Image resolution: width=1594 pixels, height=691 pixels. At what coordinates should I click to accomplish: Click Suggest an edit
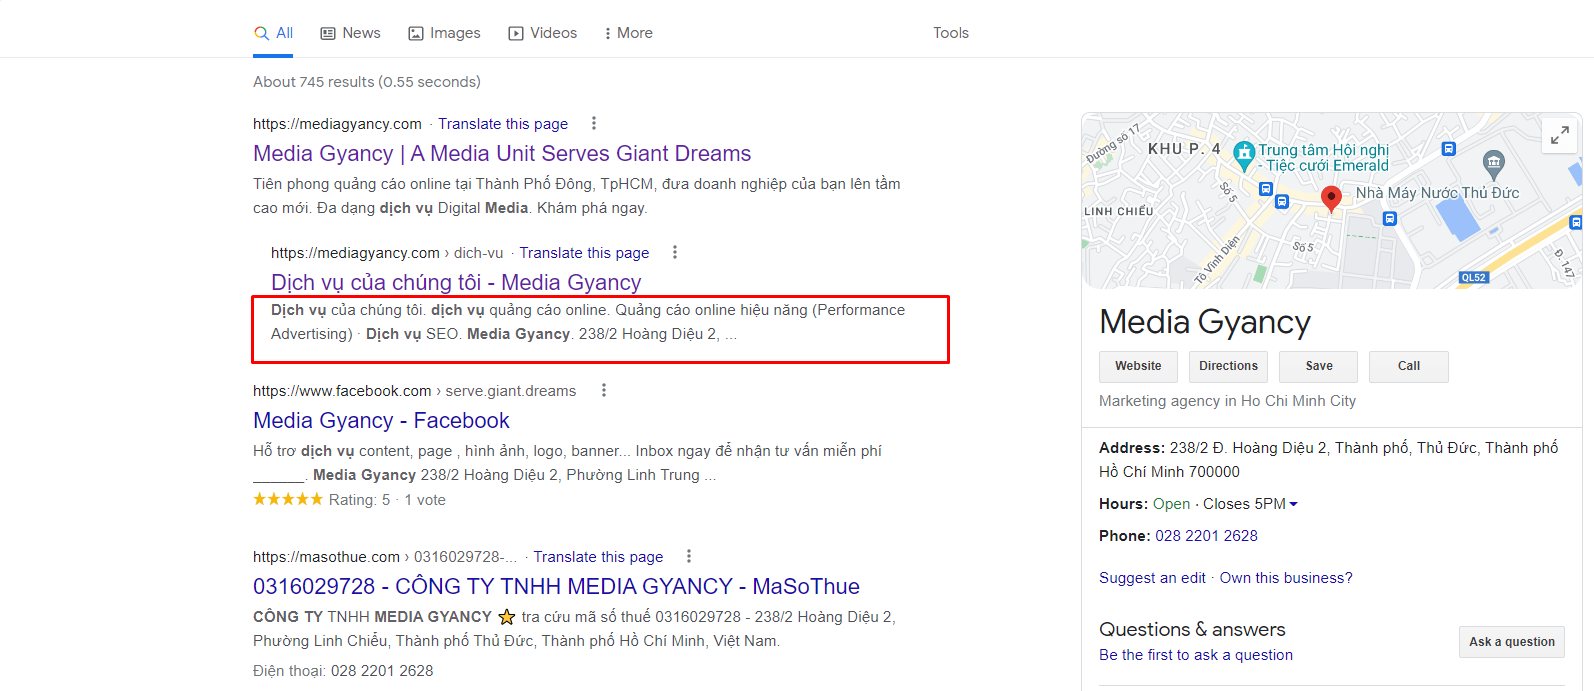pyautogui.click(x=1152, y=578)
